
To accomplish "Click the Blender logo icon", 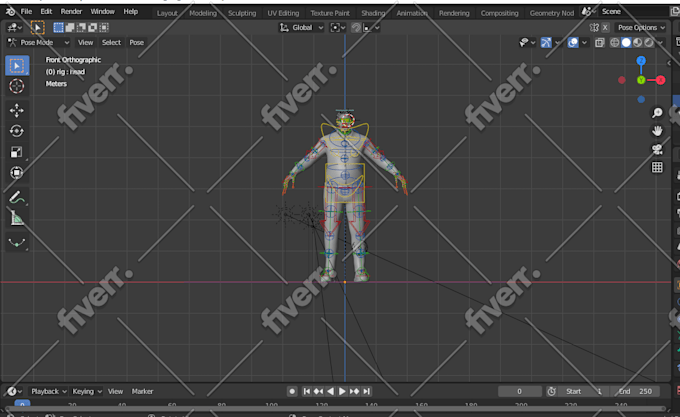I will [x=9, y=12].
